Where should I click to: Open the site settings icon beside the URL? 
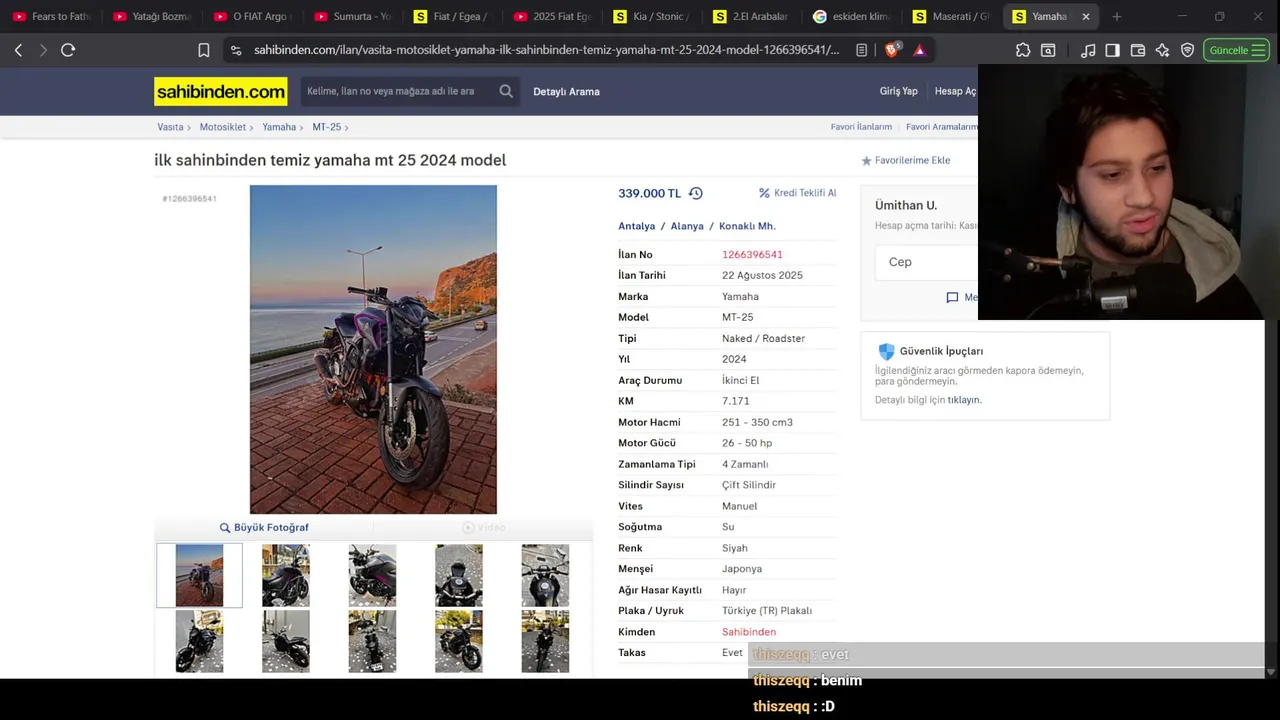point(235,50)
